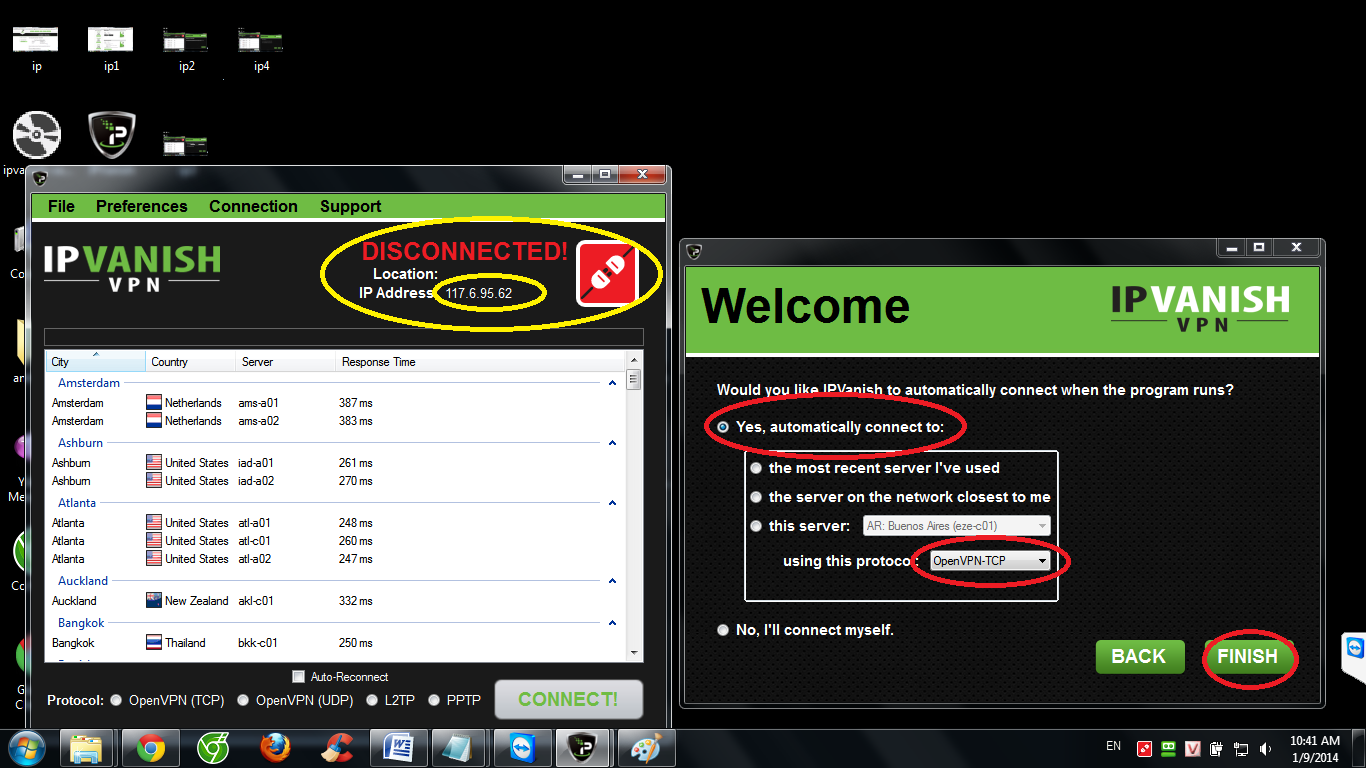
Task: Enable the Auto-Reconnect checkbox
Action: tap(298, 677)
